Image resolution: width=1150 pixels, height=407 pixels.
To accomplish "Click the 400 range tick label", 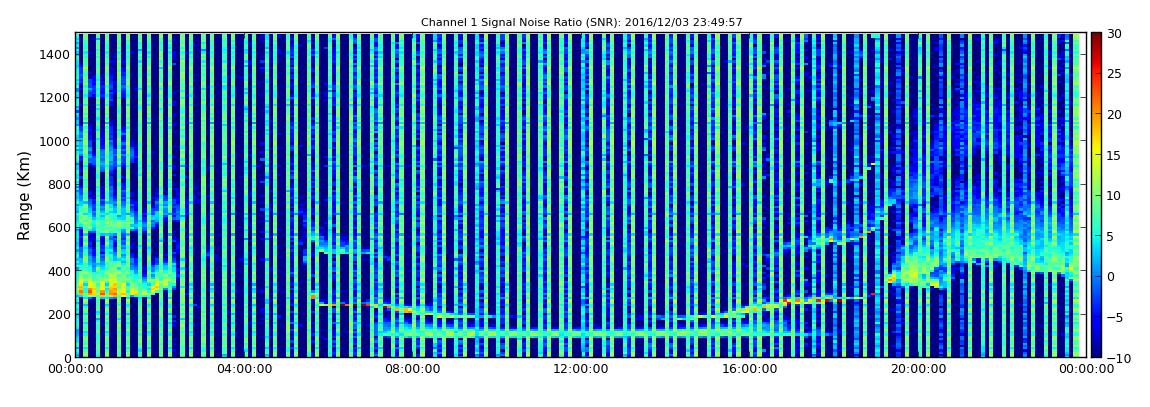I will (x=59, y=271).
